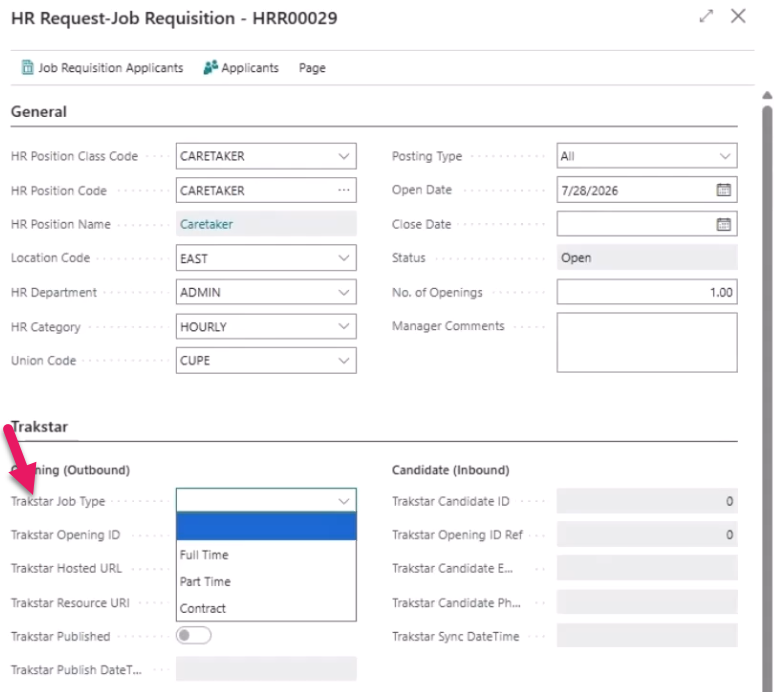Expand the dialog to full screen
The width and height of the screenshot is (774, 692).
click(x=706, y=16)
